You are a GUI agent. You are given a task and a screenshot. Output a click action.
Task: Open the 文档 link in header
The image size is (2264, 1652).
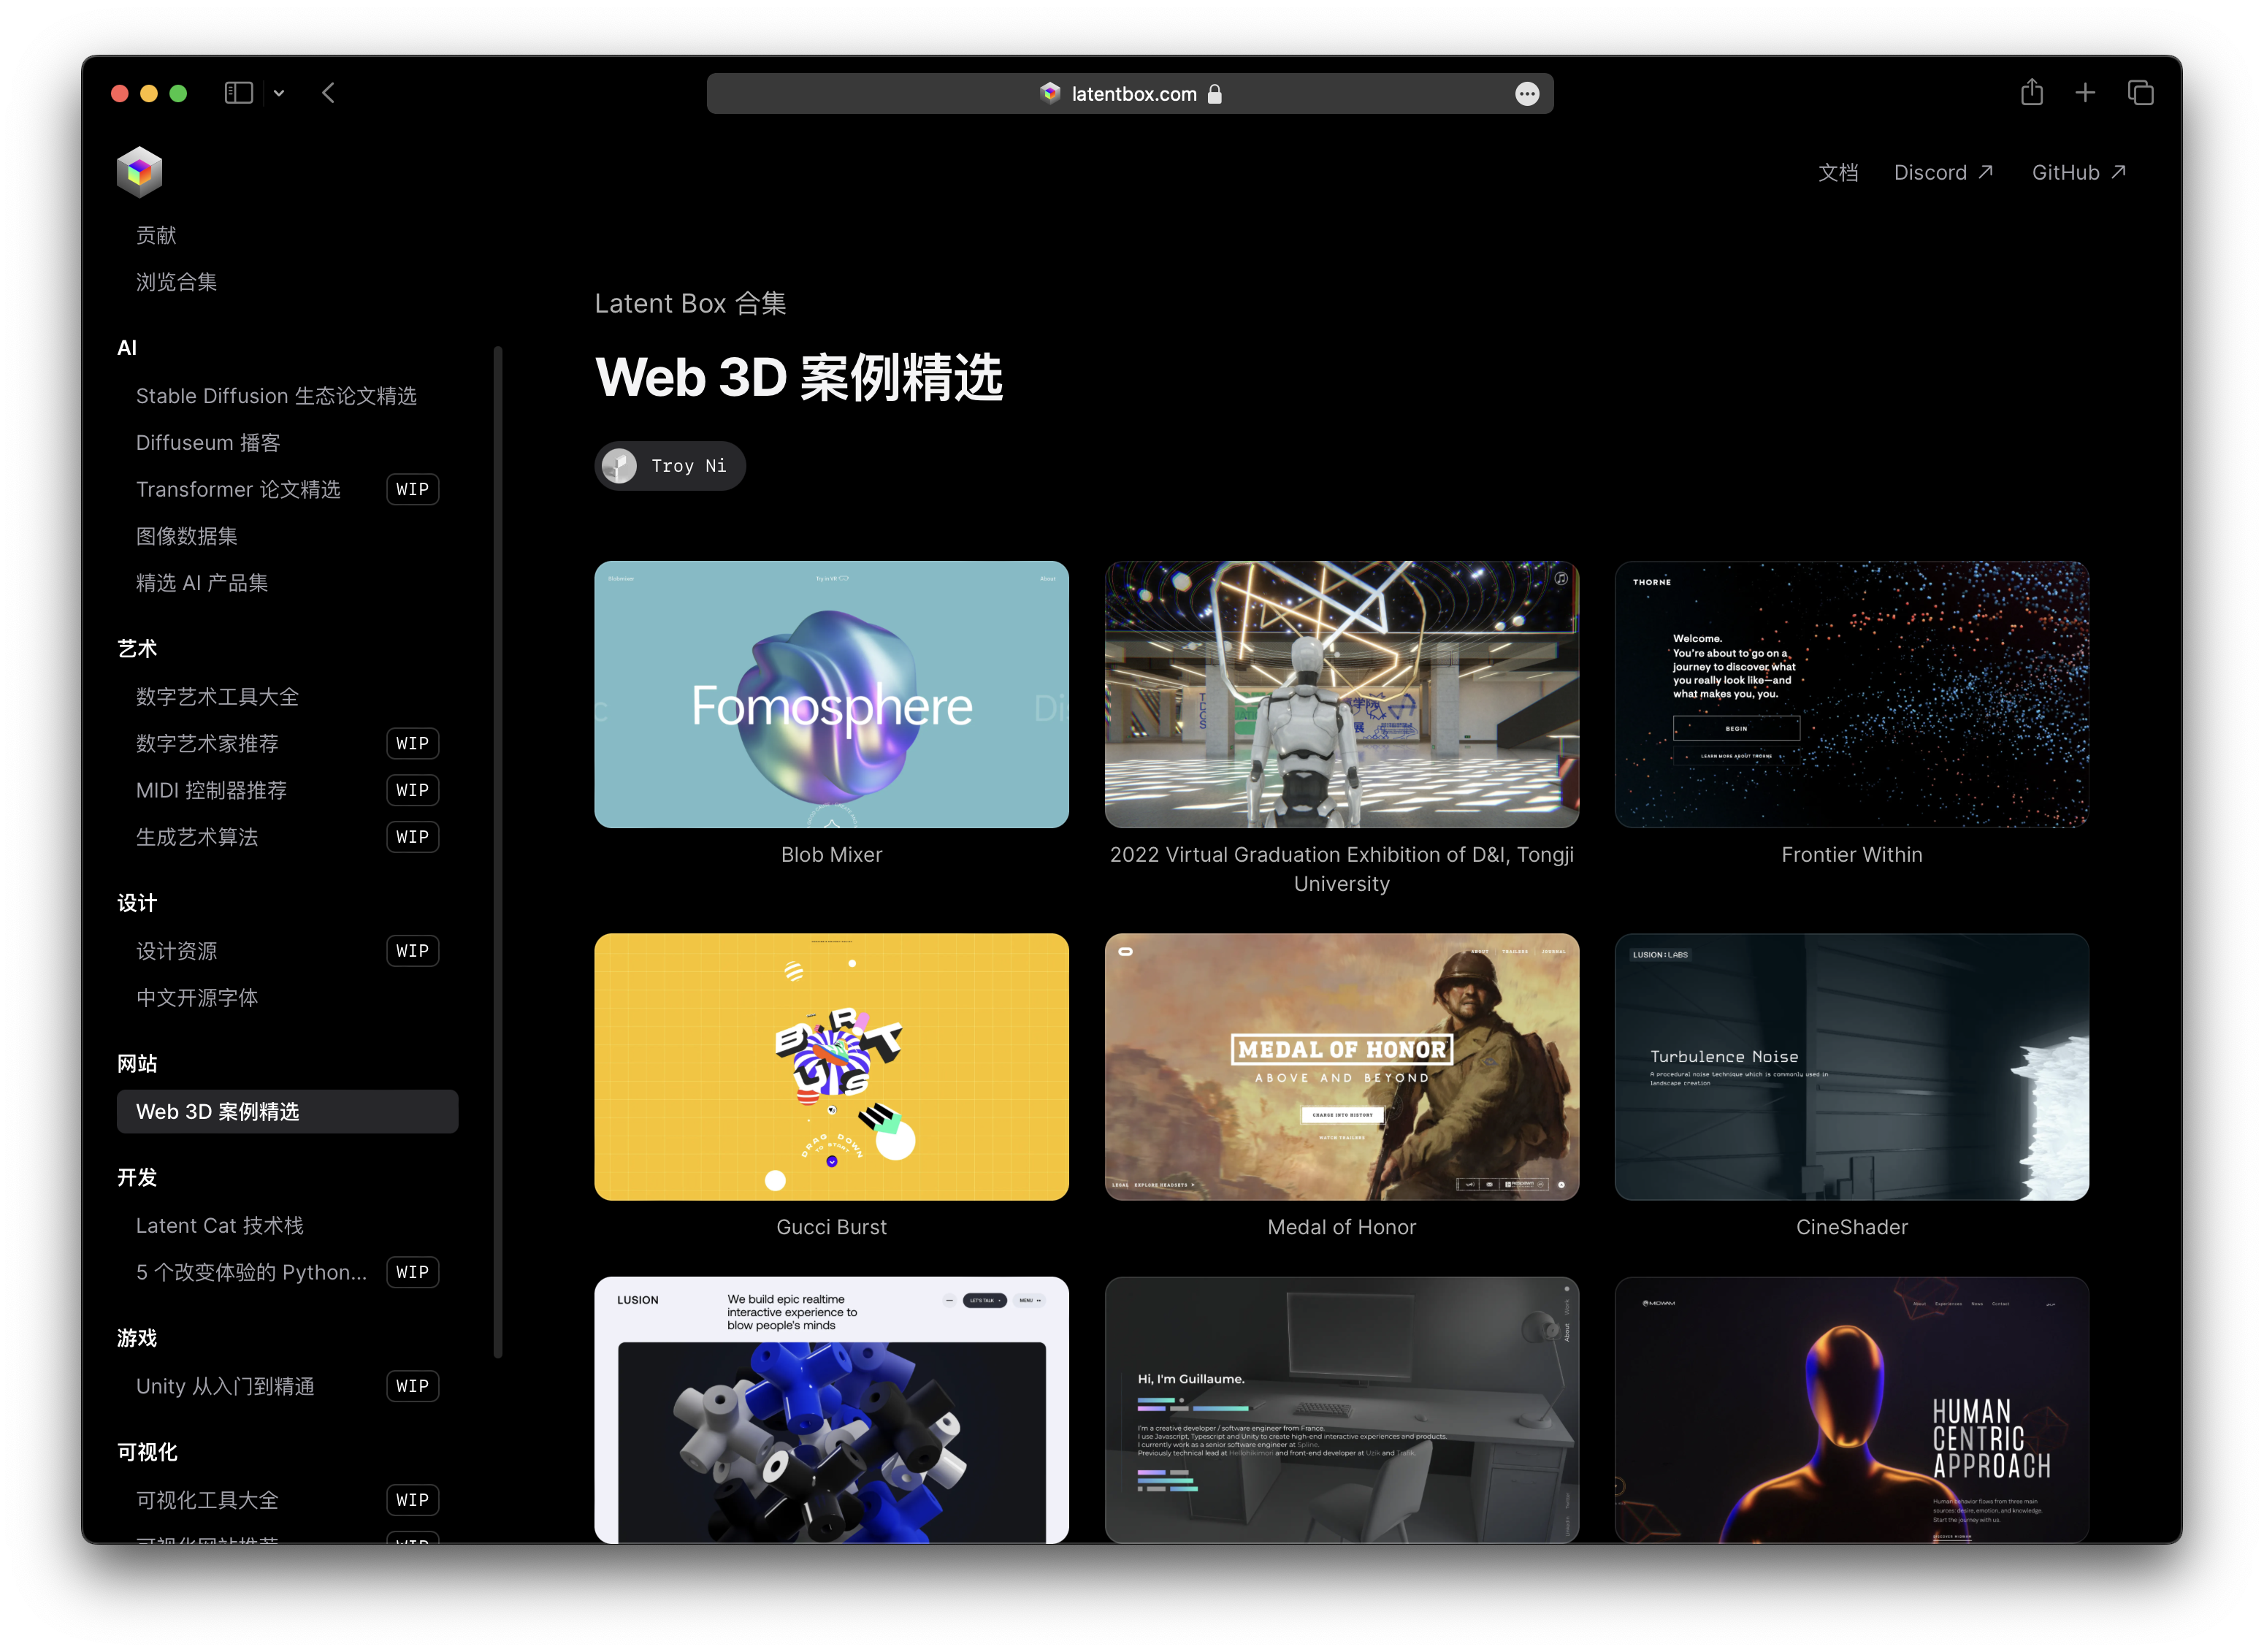[x=1837, y=173]
